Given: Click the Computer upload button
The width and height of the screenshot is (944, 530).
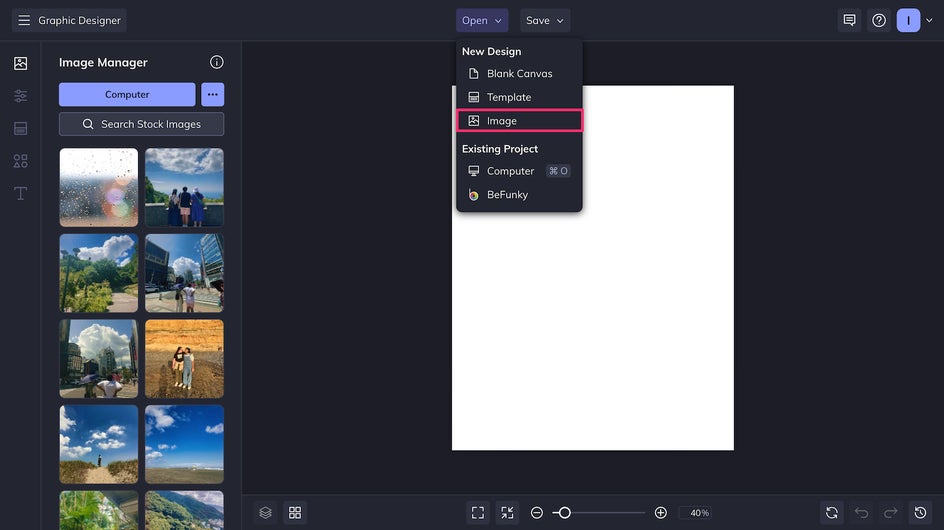Looking at the screenshot, I should tap(127, 95).
